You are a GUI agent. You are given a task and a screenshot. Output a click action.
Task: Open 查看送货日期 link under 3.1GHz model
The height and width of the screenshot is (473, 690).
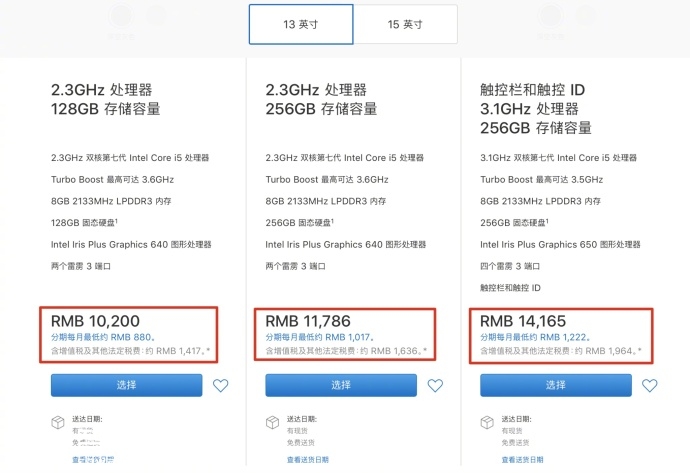(522, 459)
